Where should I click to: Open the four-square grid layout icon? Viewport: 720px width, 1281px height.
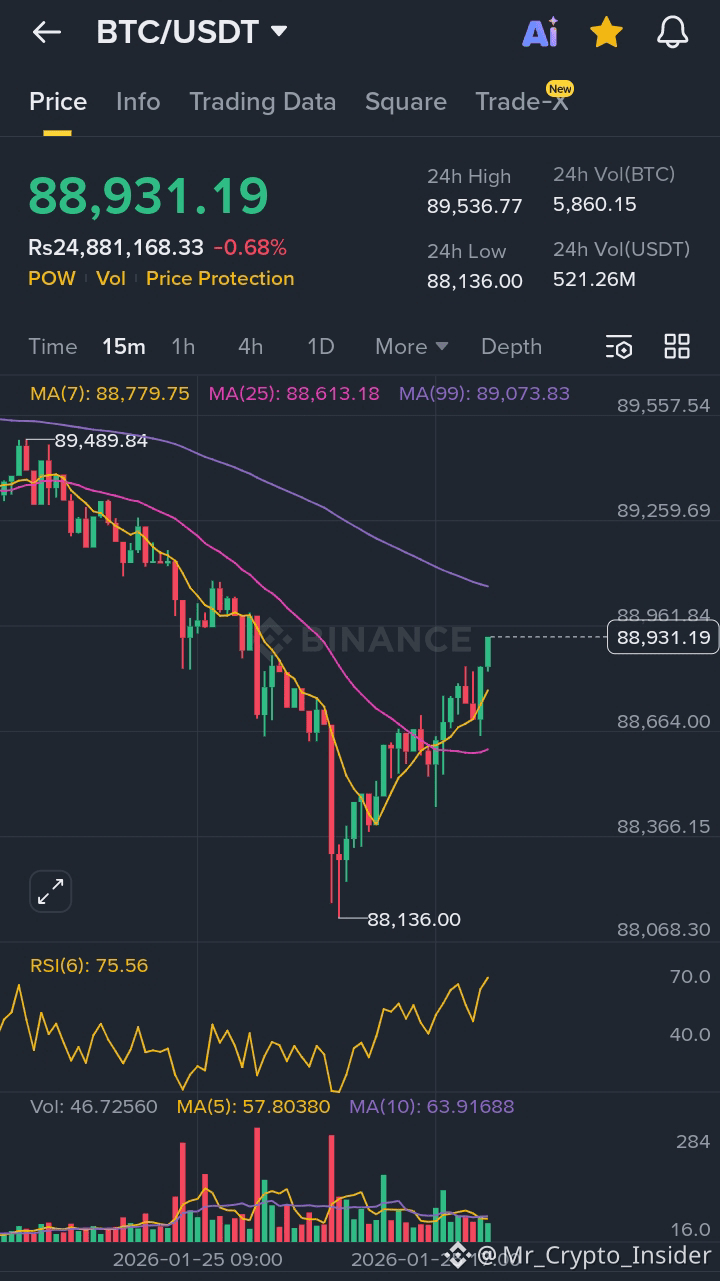coord(677,346)
